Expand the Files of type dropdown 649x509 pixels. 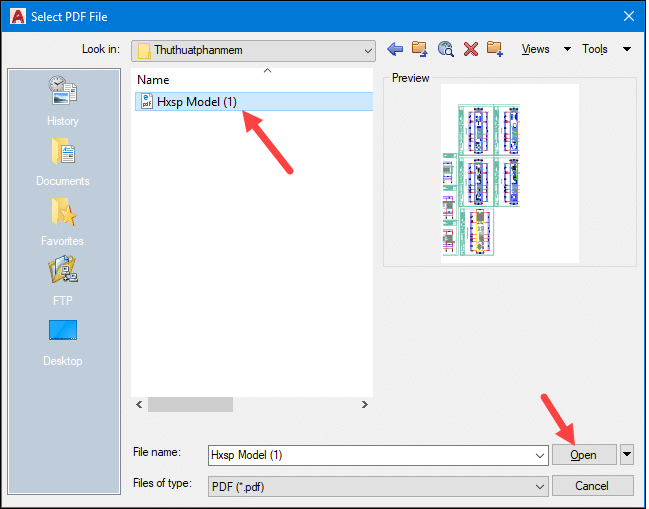click(541, 486)
